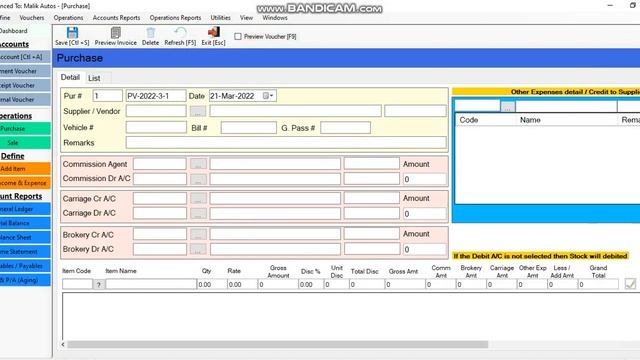
Task: Click the Add Item sidebar button
Action: point(25,169)
